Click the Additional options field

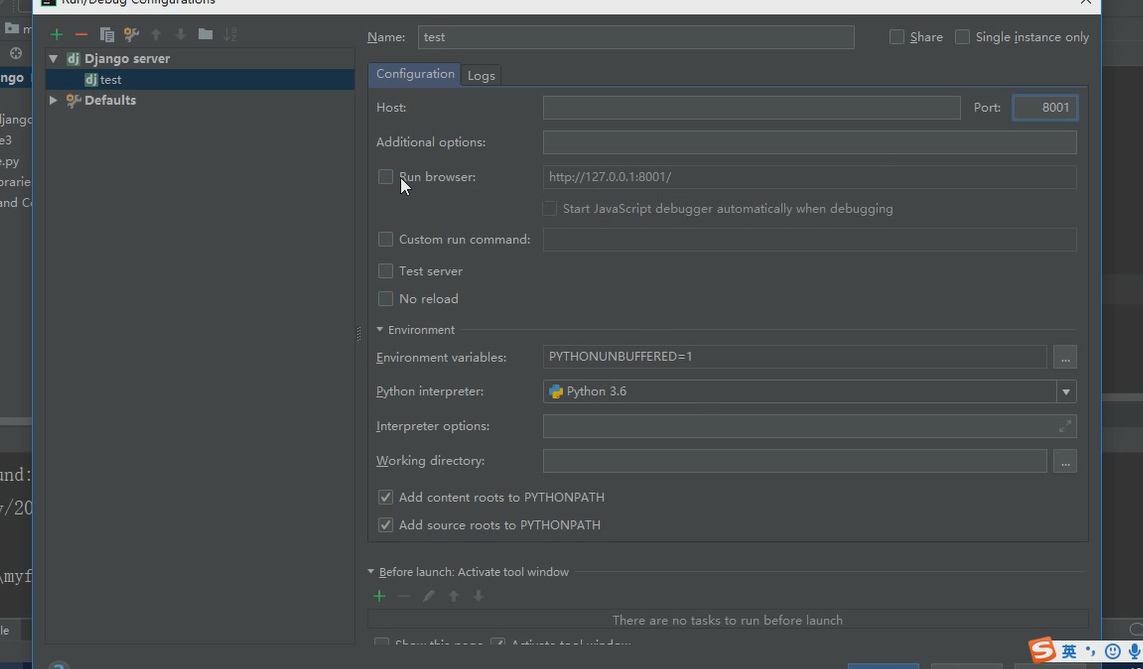[809, 142]
